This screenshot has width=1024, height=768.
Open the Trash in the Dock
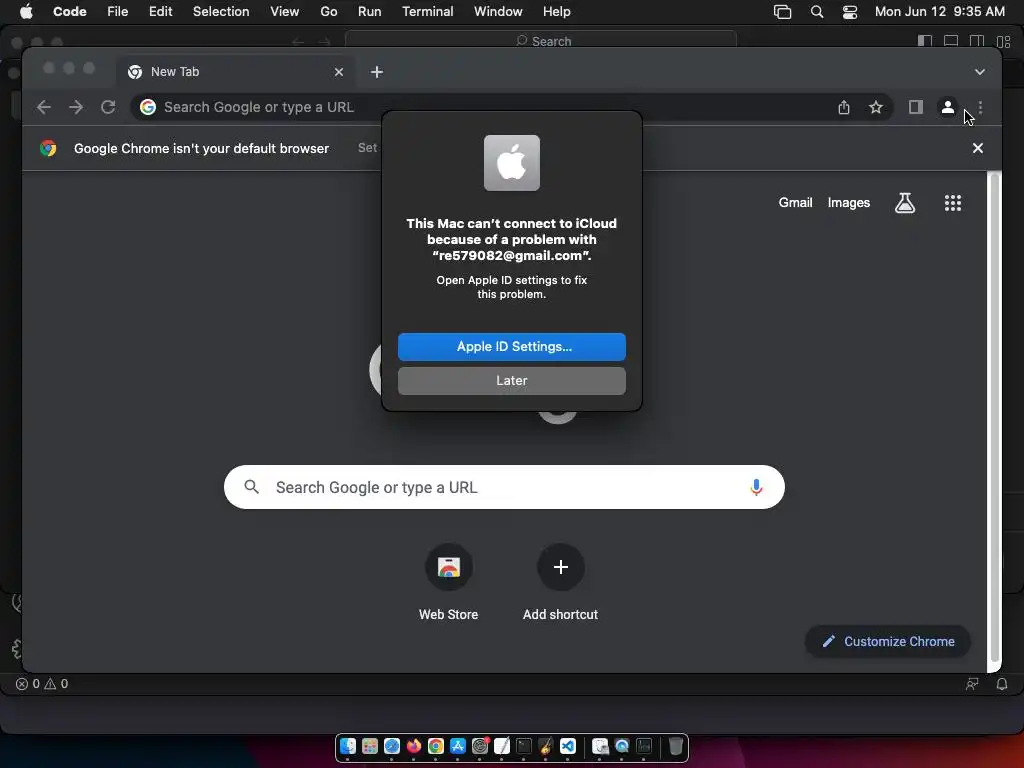(x=676, y=746)
